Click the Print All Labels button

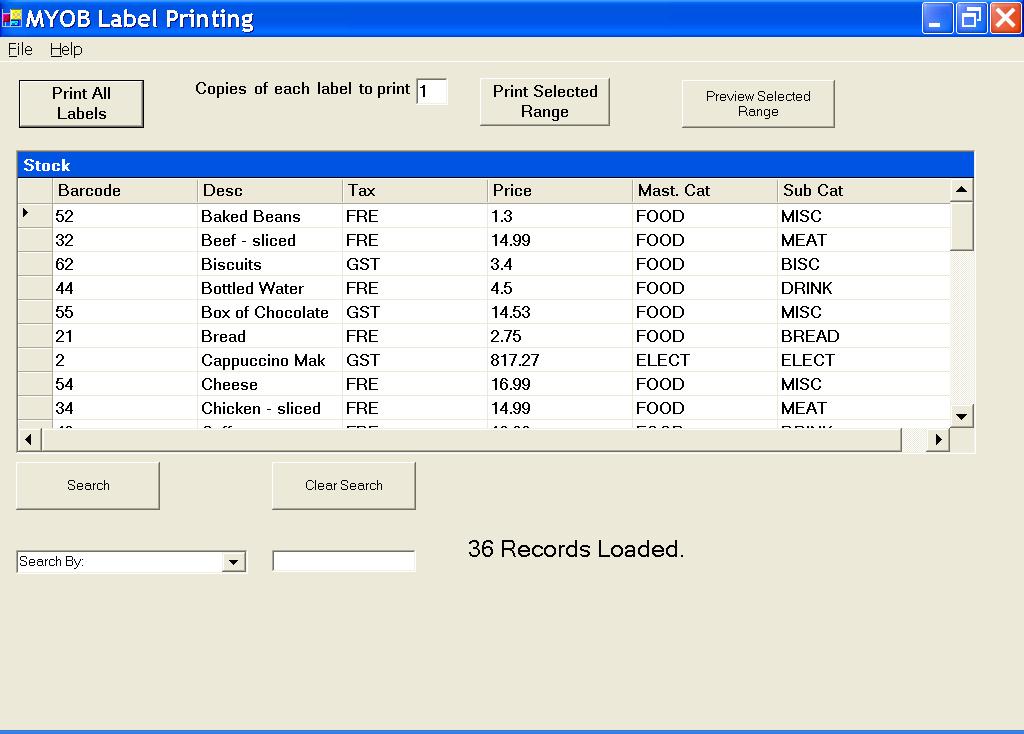pos(81,103)
